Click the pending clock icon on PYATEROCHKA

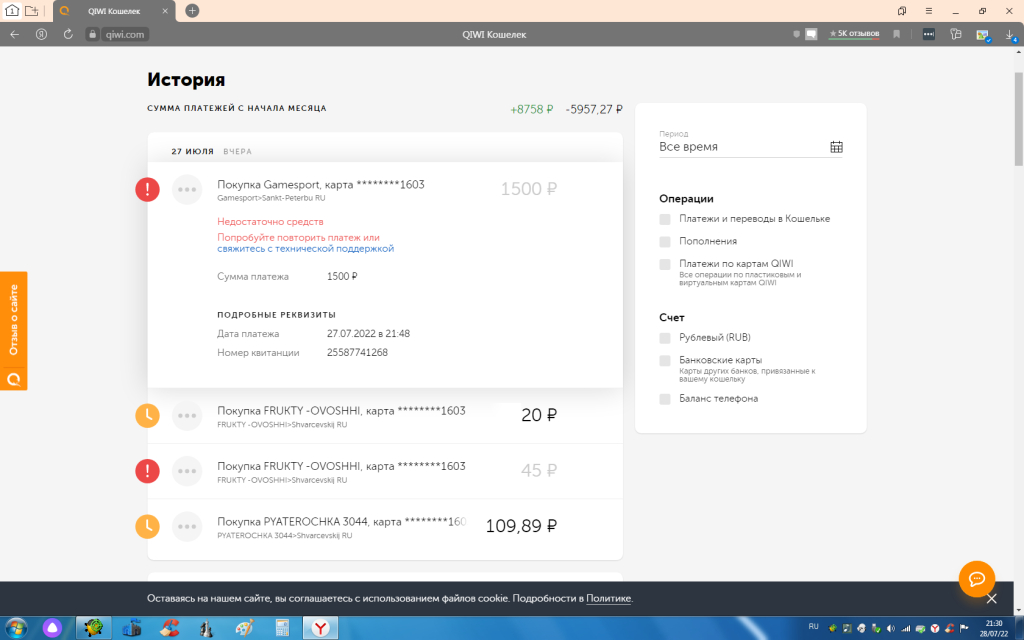point(148,526)
